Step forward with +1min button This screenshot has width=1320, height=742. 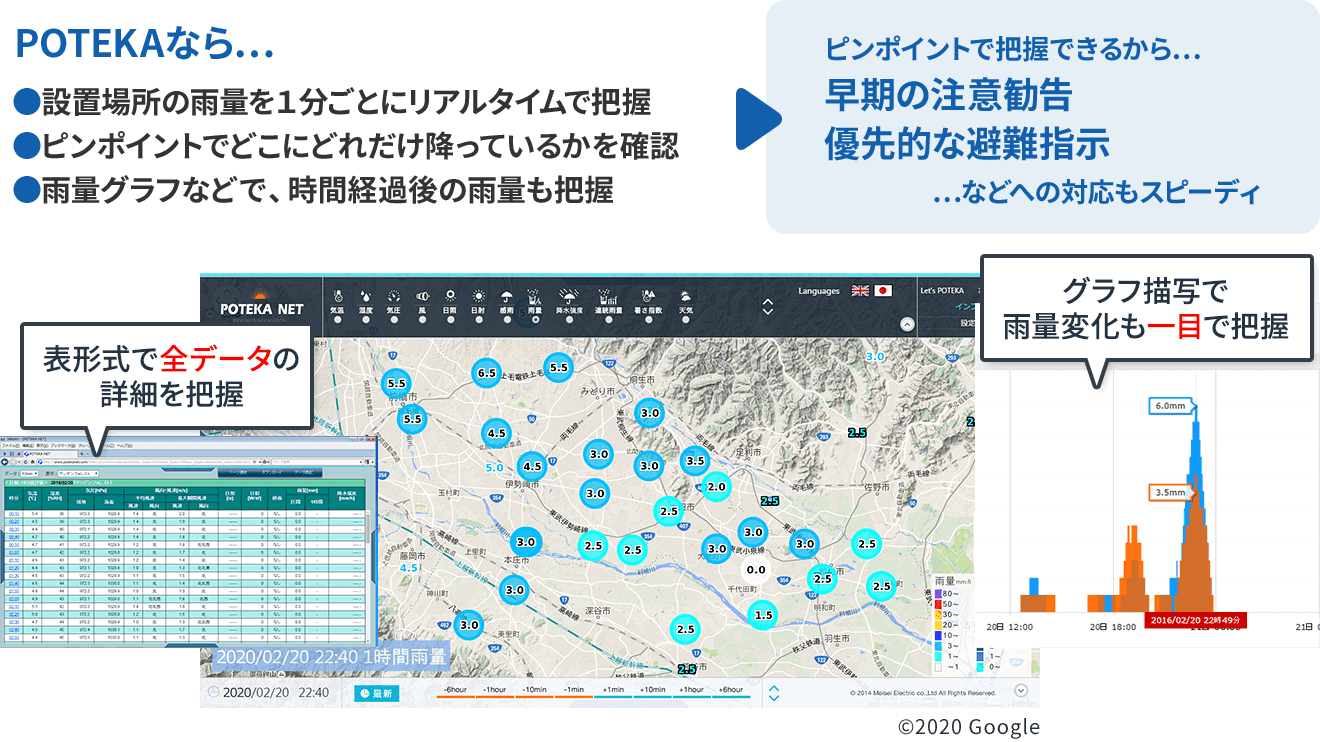pyautogui.click(x=613, y=690)
